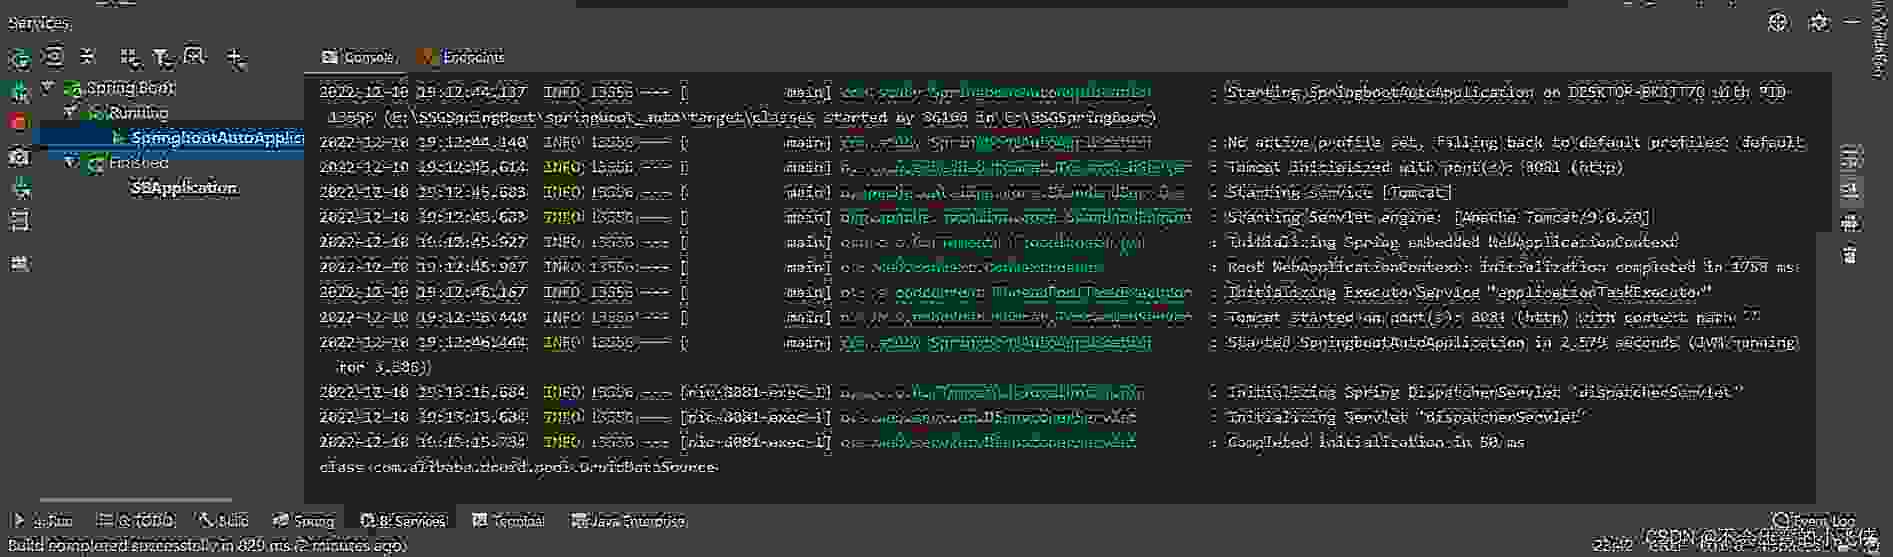
Task: Click the 'Completed initialization in 50 ms' log line
Action: (x=1375, y=442)
